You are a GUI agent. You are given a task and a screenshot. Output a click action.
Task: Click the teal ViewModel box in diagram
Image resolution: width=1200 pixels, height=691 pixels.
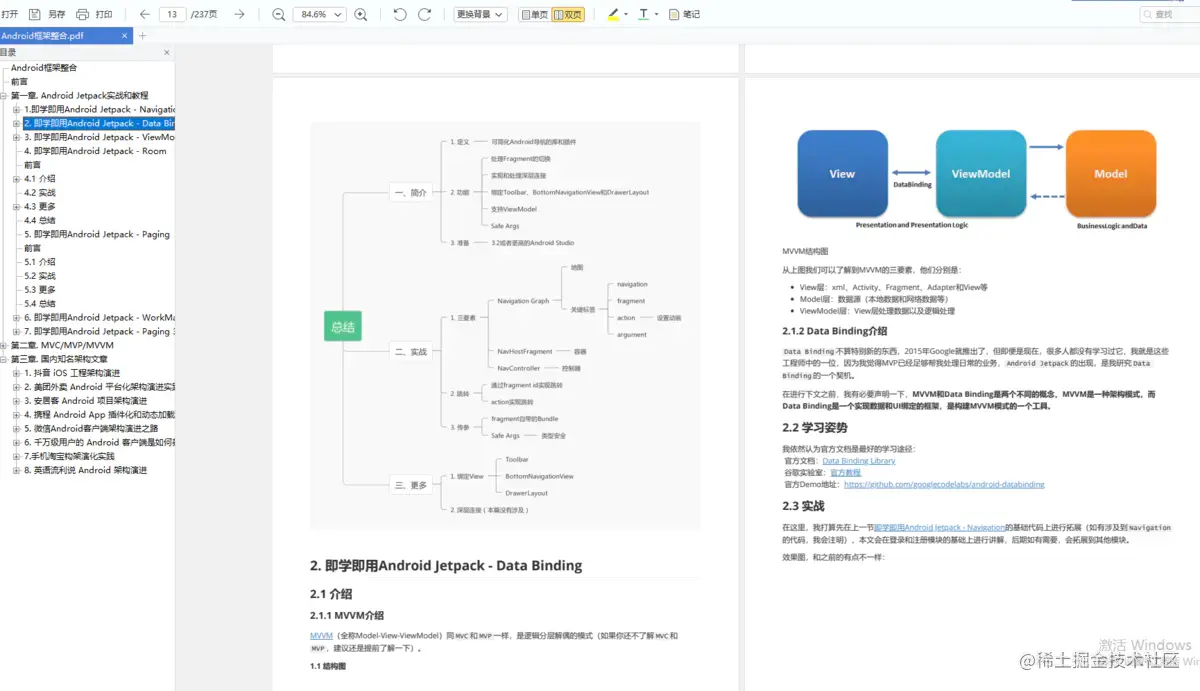point(980,174)
